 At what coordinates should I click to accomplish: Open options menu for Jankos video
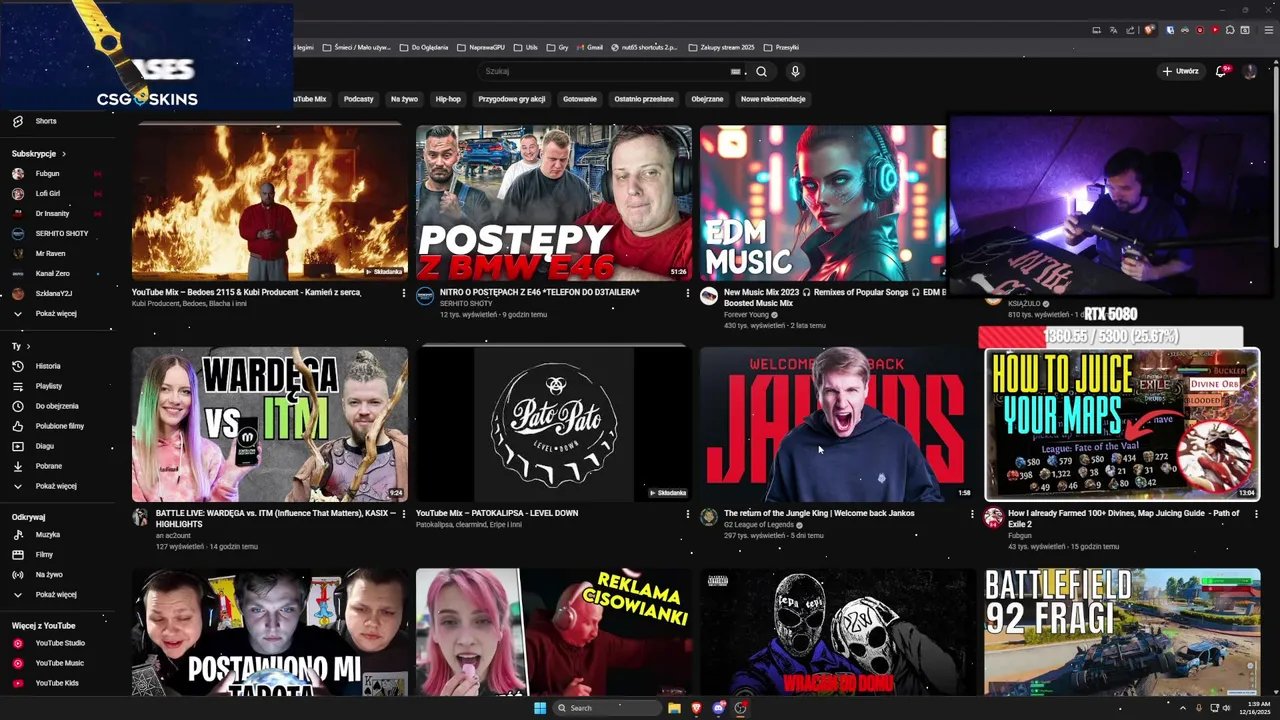point(972,514)
